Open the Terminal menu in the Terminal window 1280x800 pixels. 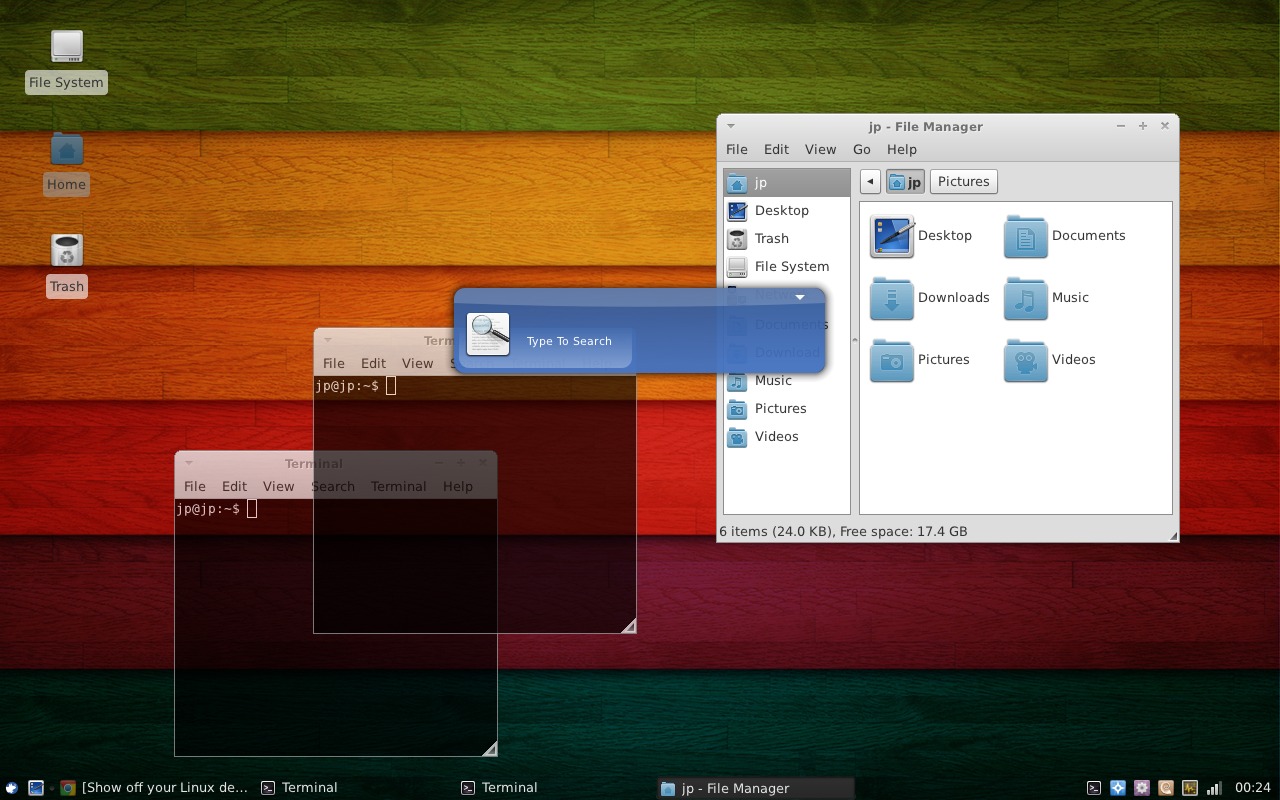pos(398,486)
